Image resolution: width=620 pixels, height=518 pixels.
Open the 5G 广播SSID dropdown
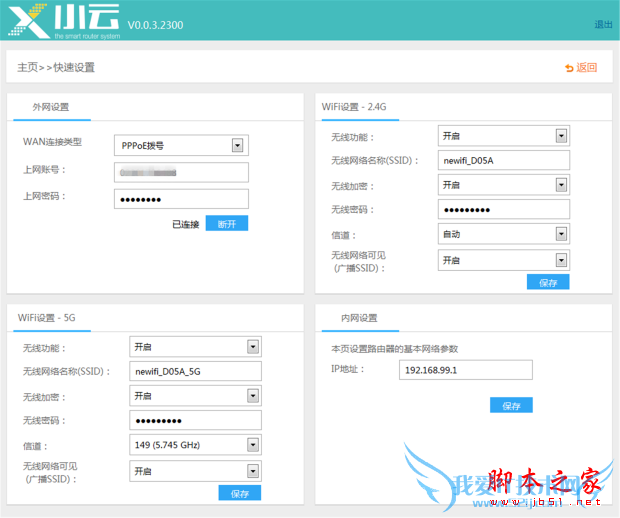point(195,471)
